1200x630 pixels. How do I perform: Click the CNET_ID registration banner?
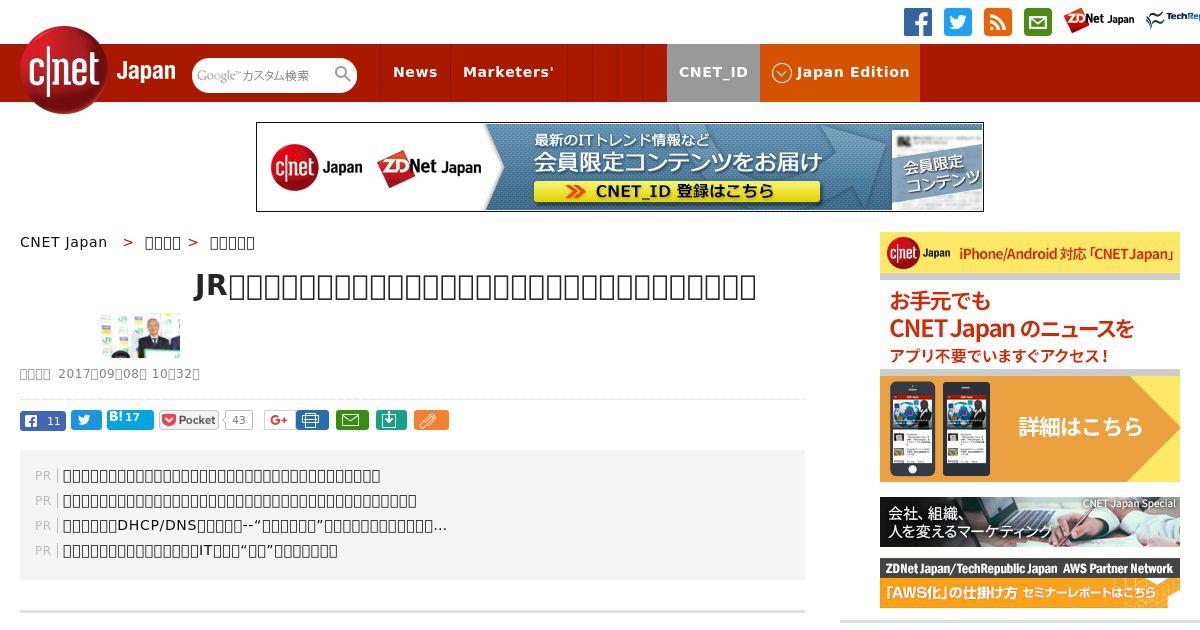(620, 167)
